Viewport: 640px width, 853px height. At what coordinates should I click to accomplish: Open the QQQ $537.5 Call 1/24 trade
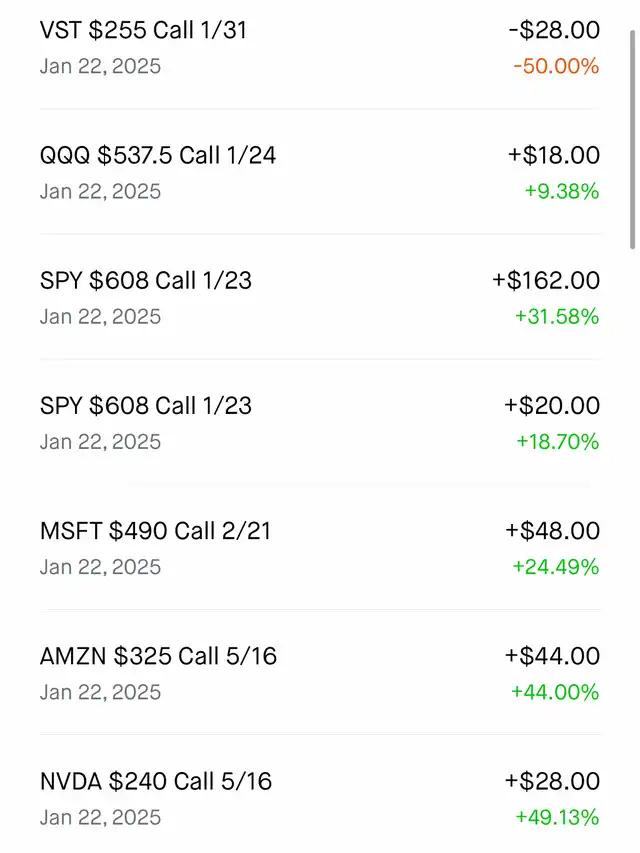click(158, 155)
